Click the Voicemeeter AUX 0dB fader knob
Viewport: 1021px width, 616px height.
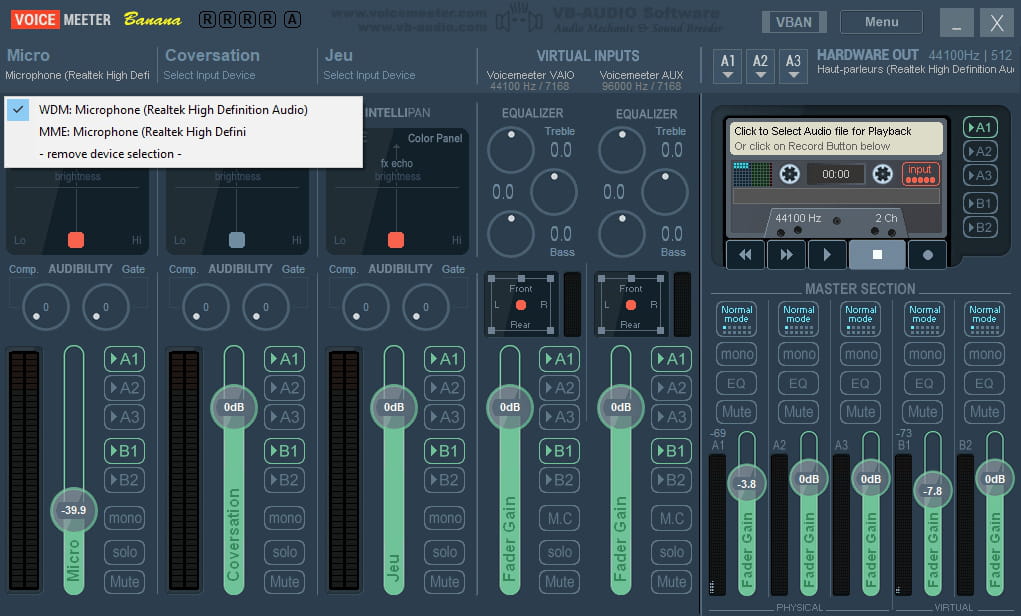(621, 407)
